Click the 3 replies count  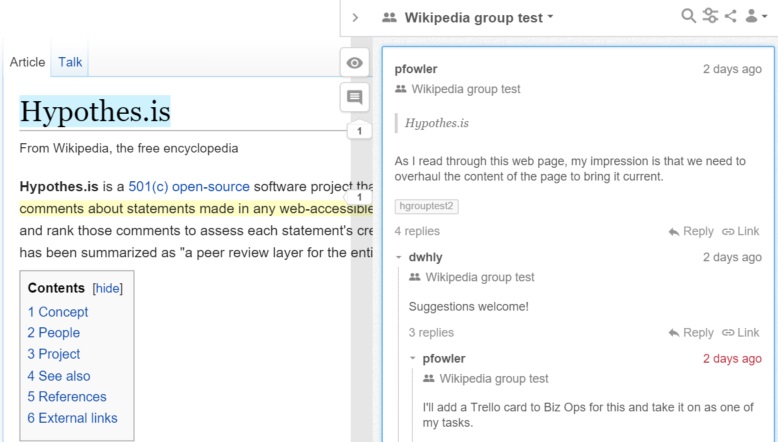[x=431, y=332]
